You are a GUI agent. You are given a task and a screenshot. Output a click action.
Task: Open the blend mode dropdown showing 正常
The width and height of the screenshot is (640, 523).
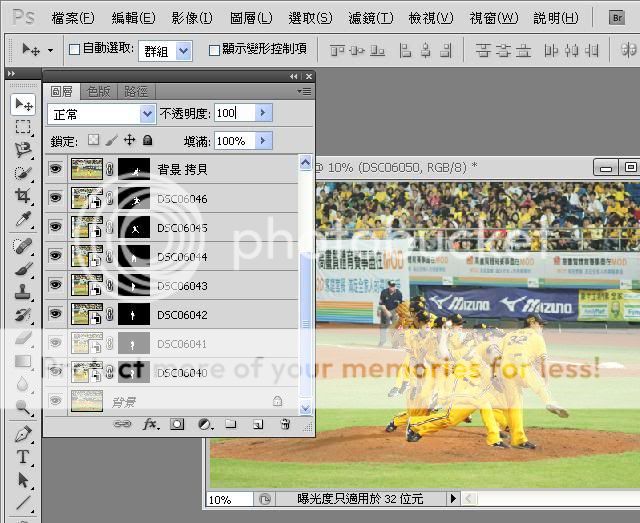102,114
